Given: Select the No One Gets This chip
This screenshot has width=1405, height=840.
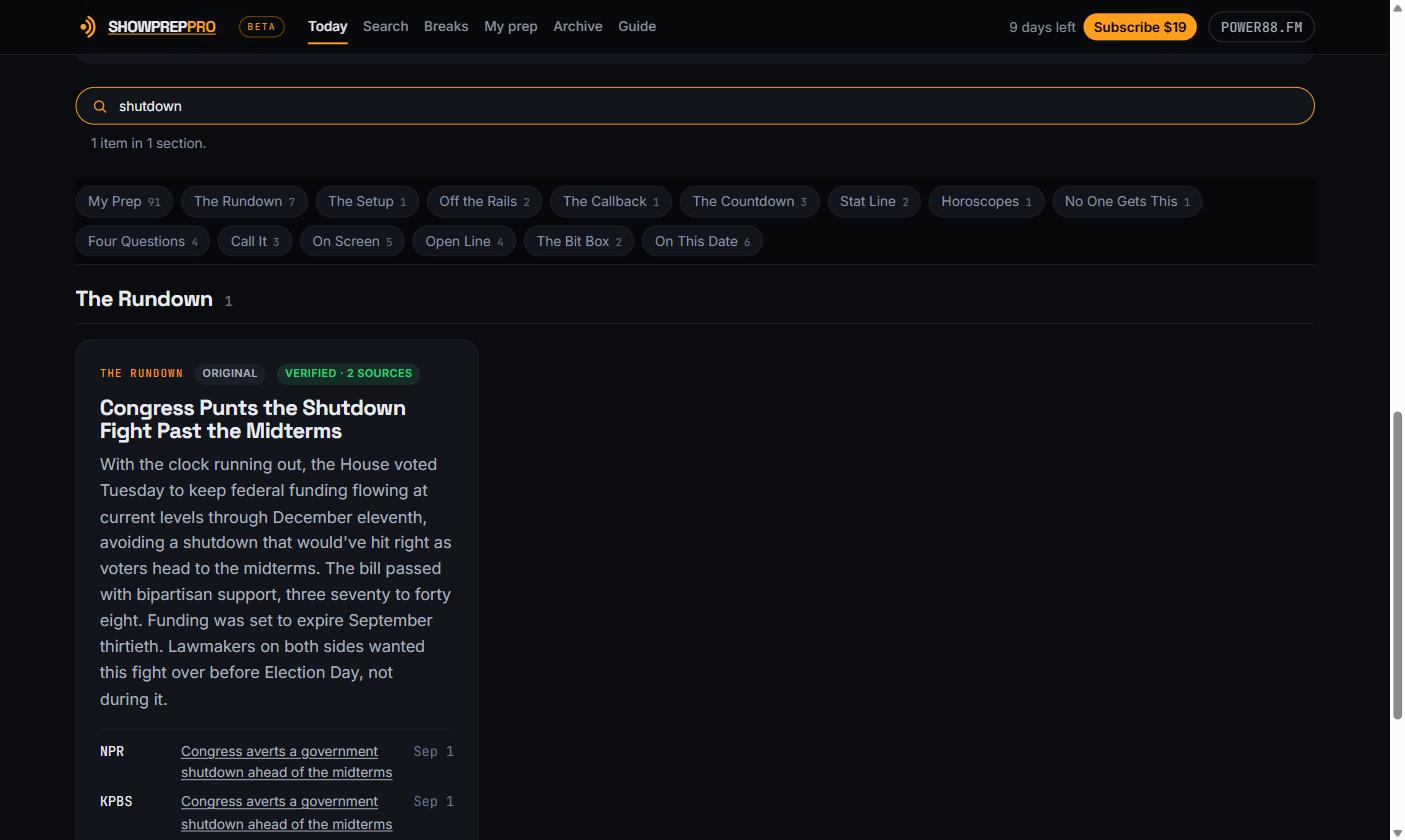Looking at the screenshot, I should (1127, 201).
